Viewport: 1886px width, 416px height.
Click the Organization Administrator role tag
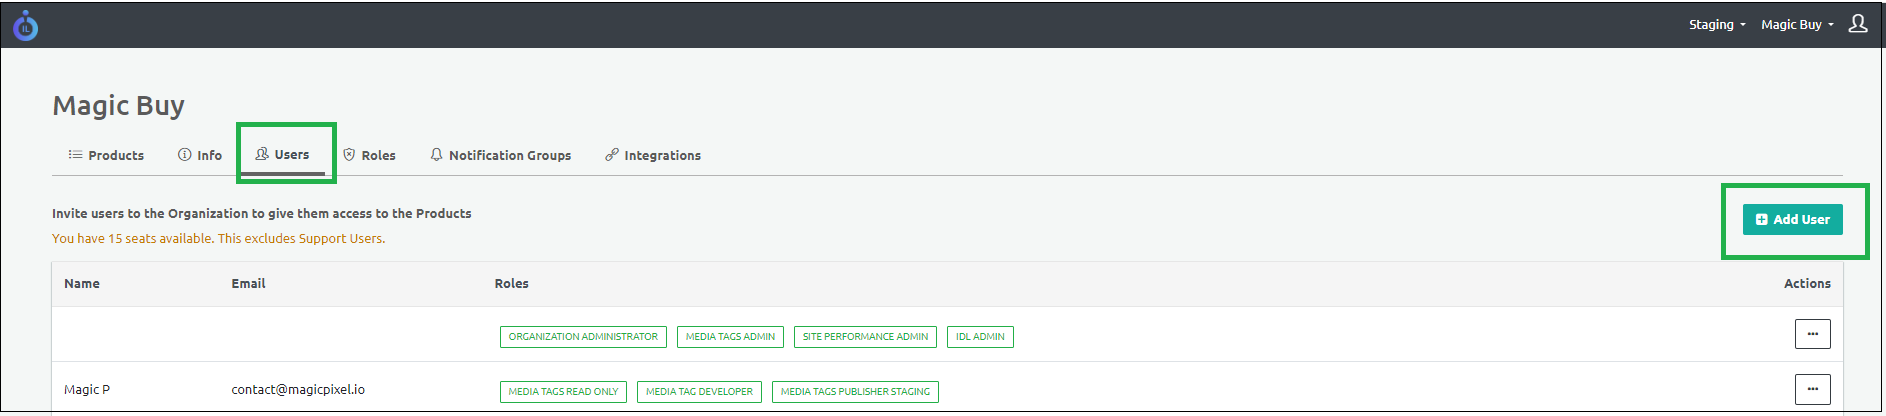point(583,337)
